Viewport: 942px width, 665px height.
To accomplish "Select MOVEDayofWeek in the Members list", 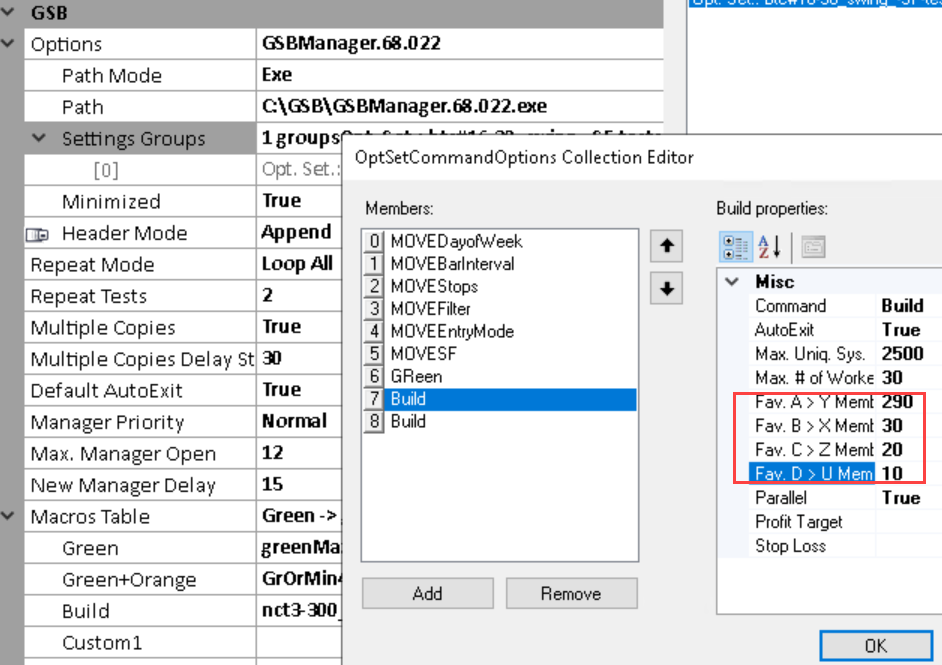I will [456, 241].
